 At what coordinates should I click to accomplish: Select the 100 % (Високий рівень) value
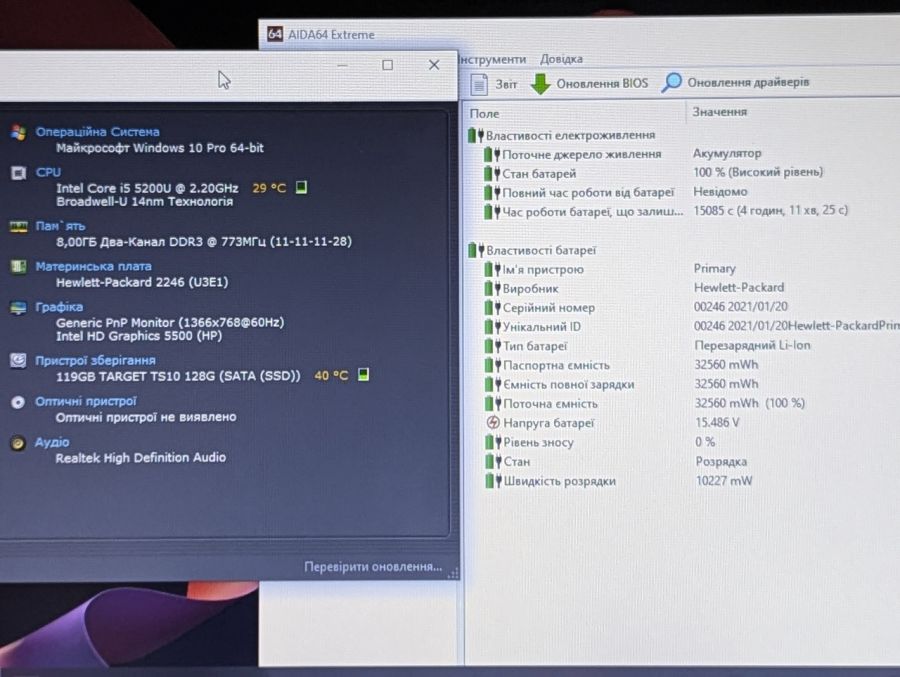(x=758, y=172)
